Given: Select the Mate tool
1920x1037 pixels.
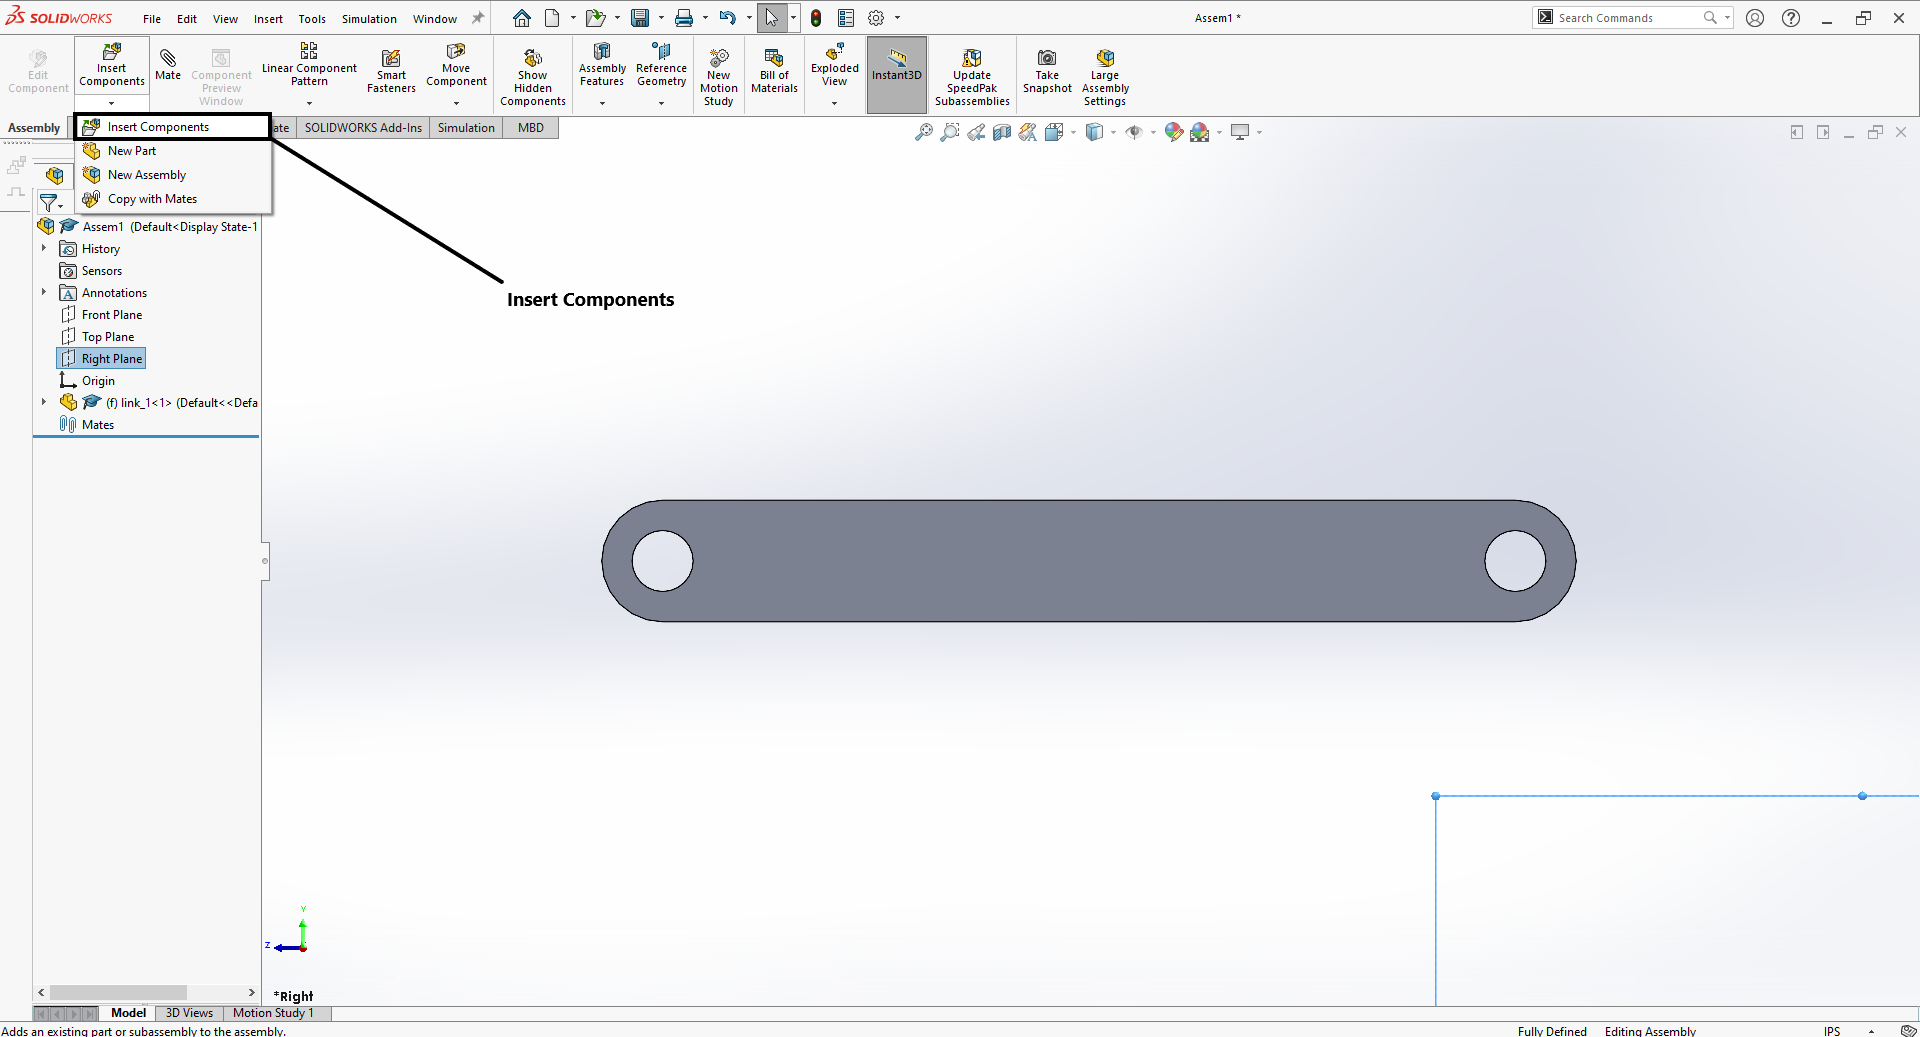Looking at the screenshot, I should tap(167, 66).
